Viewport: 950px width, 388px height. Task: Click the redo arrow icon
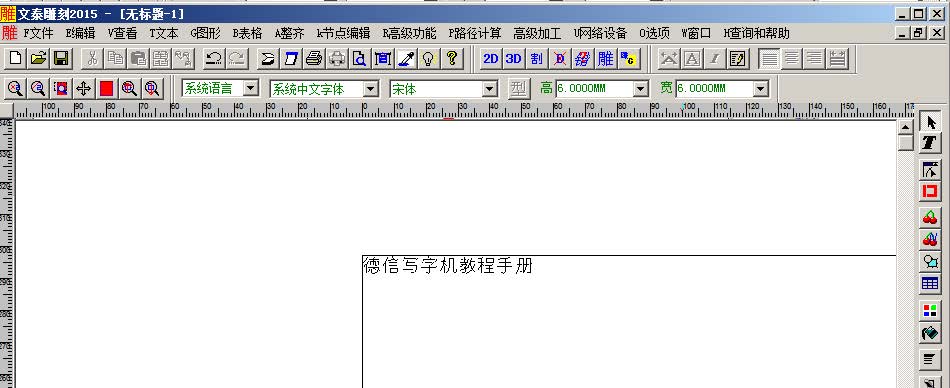pos(236,58)
